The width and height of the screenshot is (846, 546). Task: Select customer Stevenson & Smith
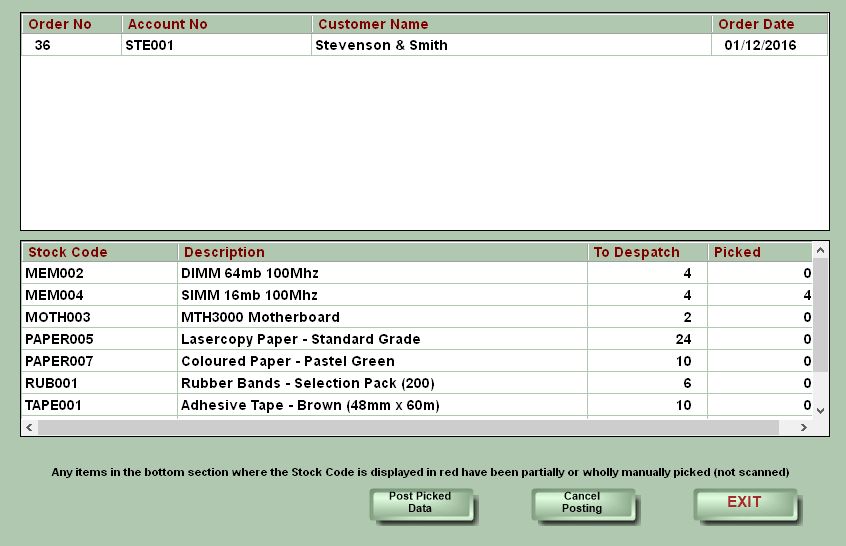pos(511,45)
